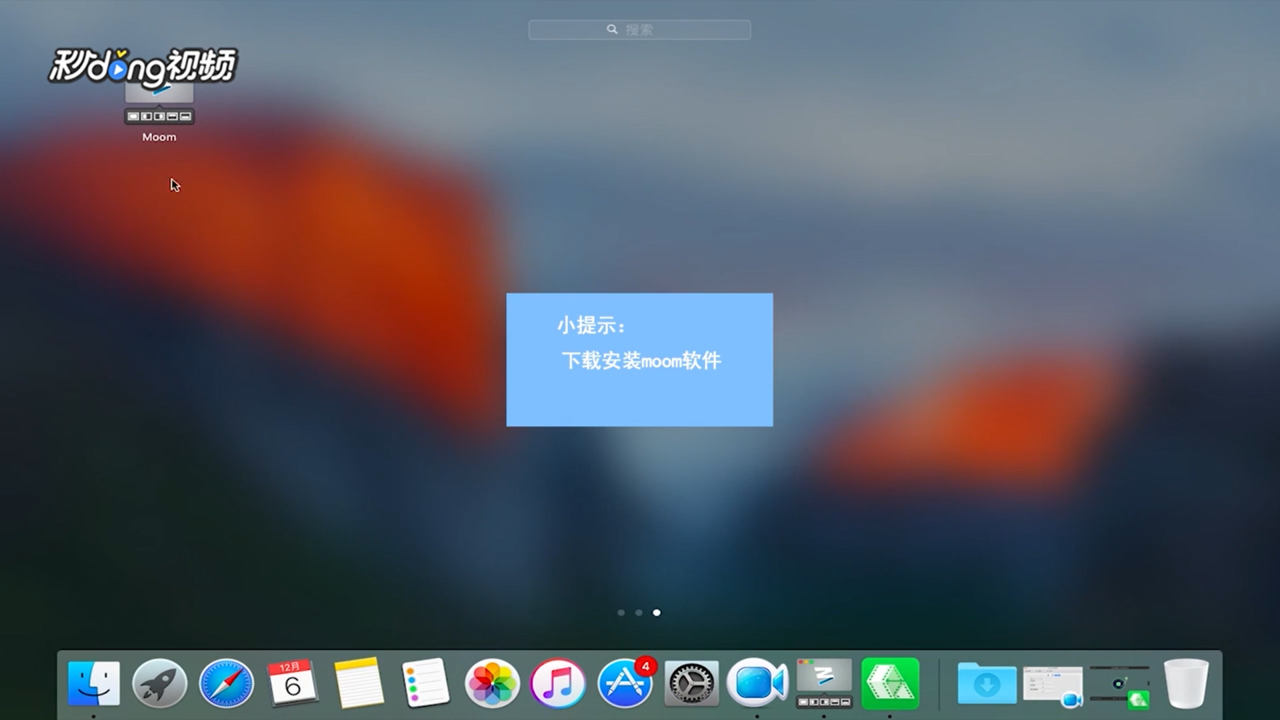
Task: Open Finder from the Dock
Action: (x=94, y=684)
